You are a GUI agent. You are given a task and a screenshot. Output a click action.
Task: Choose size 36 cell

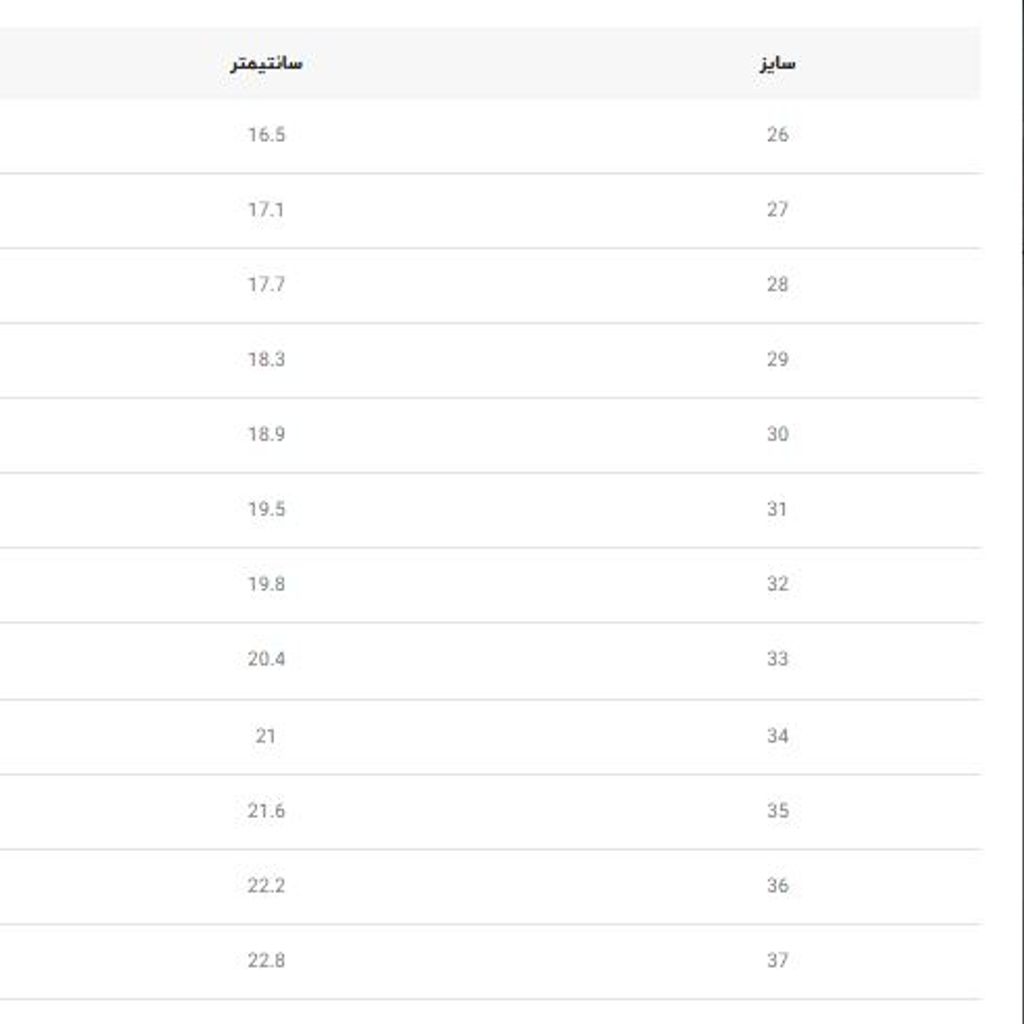[777, 886]
